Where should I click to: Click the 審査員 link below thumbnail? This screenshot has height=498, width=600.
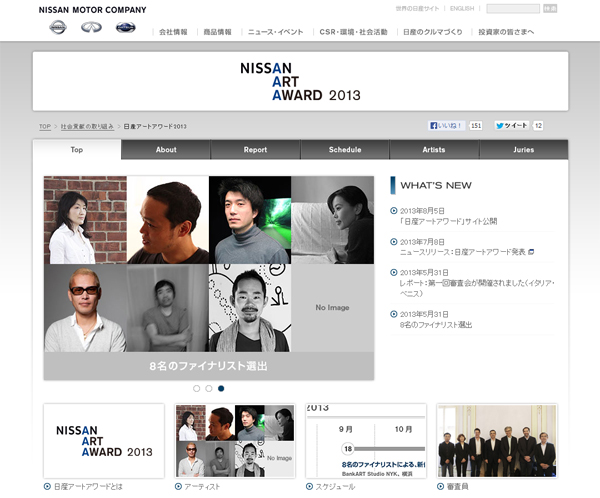(x=457, y=487)
